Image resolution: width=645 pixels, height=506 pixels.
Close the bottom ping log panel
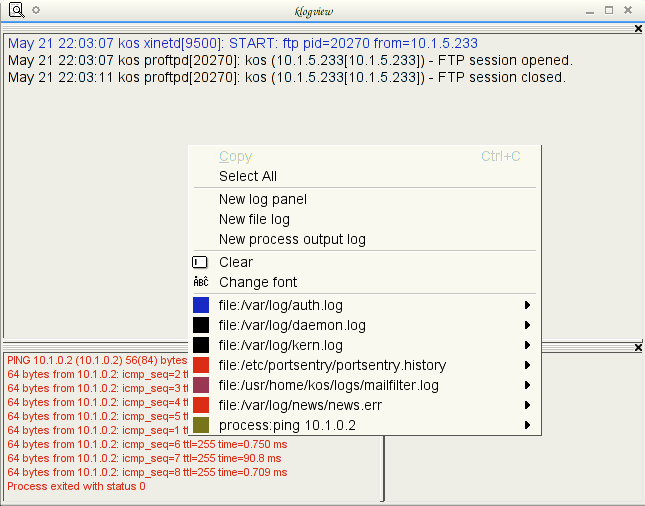point(638,348)
